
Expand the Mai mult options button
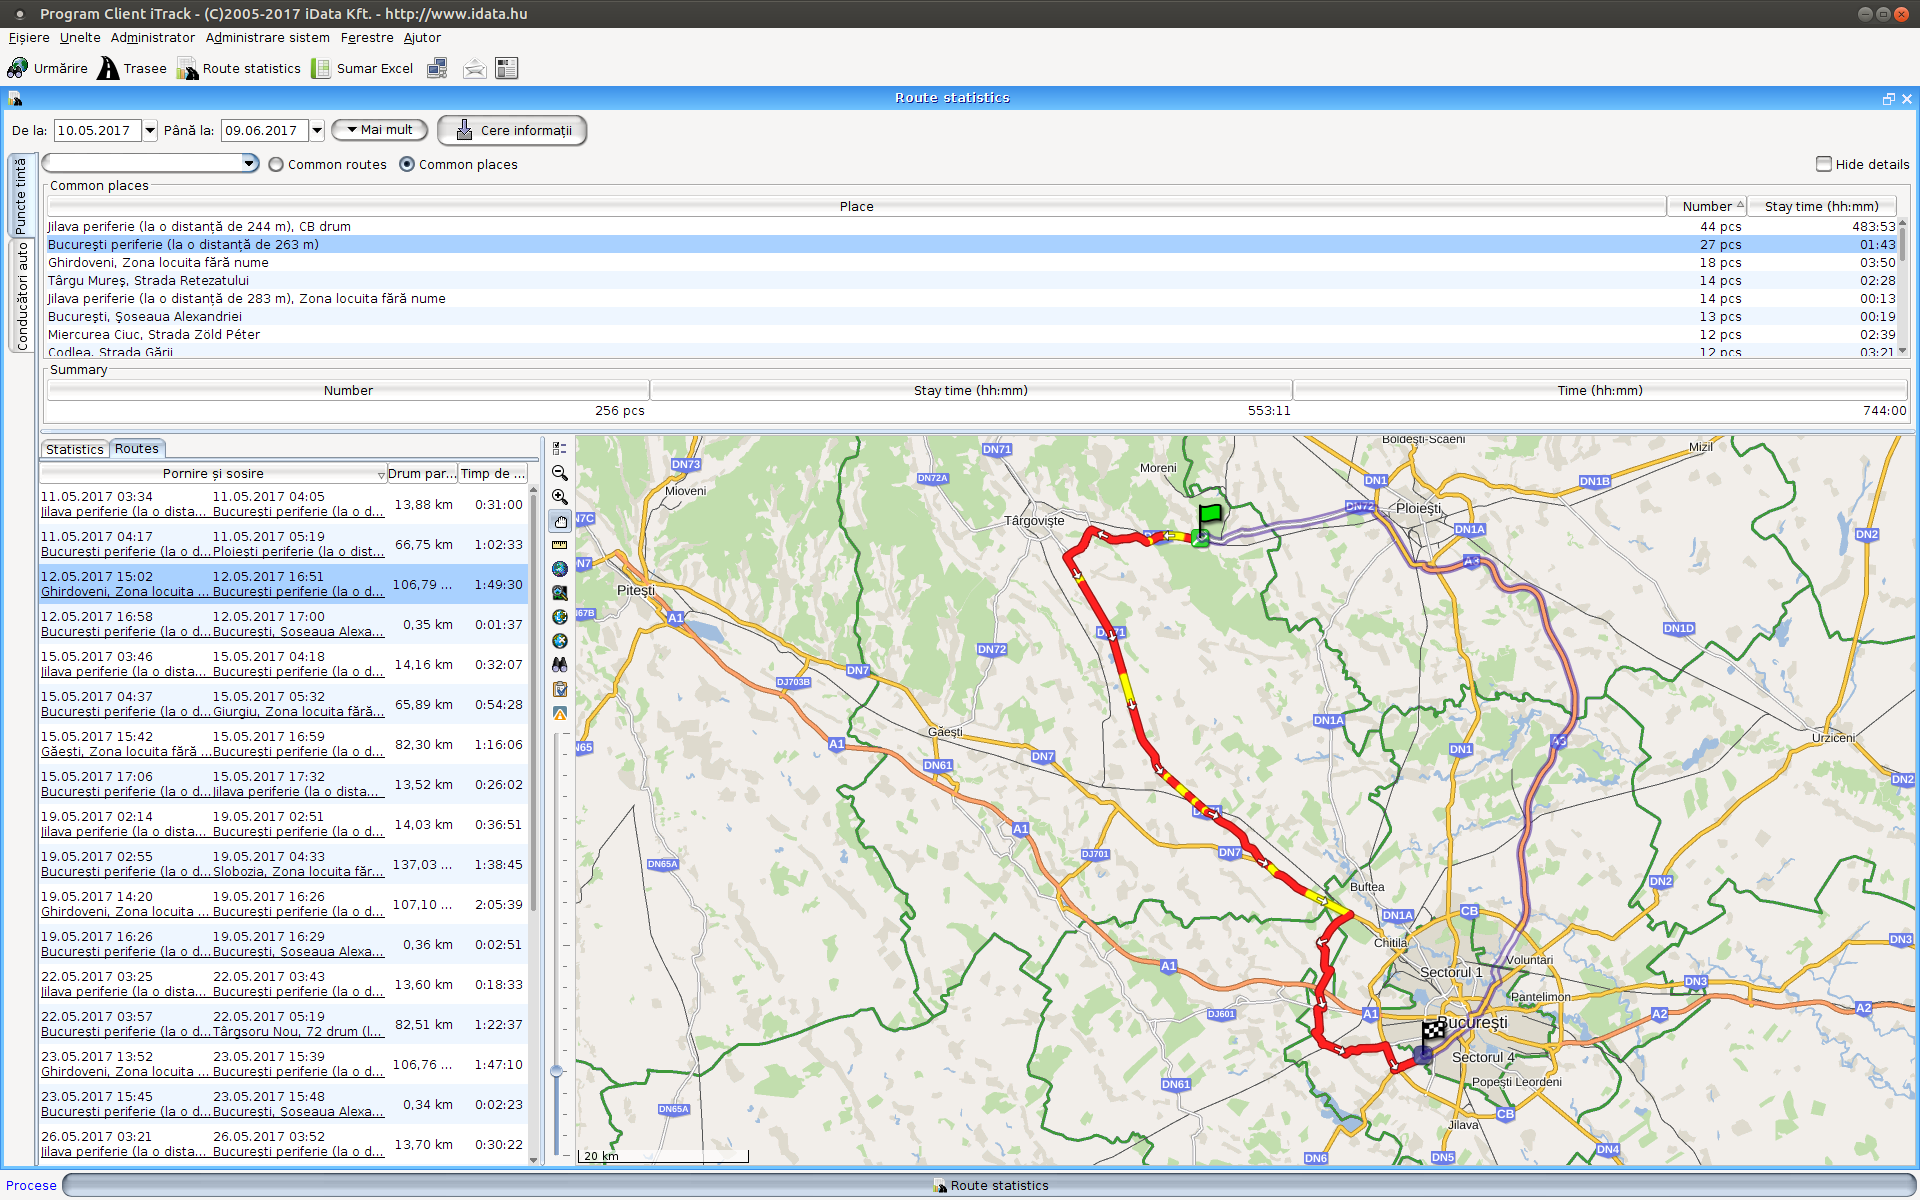click(x=380, y=130)
